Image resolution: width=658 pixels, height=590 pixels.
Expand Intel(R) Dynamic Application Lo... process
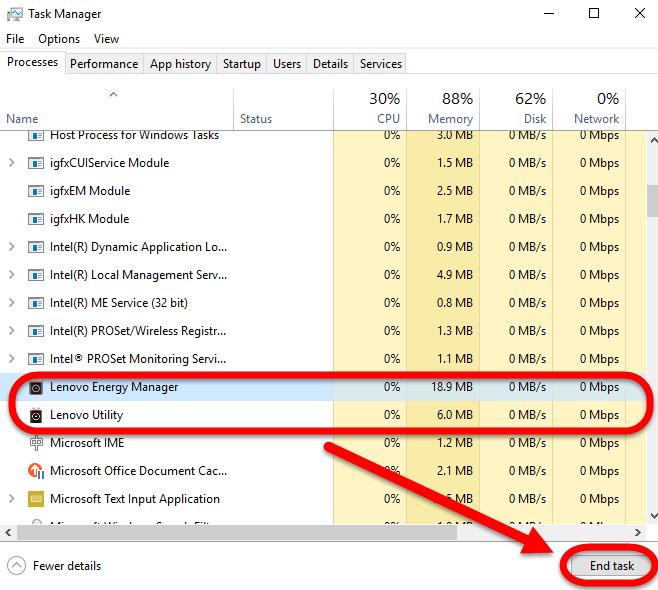(x=12, y=247)
